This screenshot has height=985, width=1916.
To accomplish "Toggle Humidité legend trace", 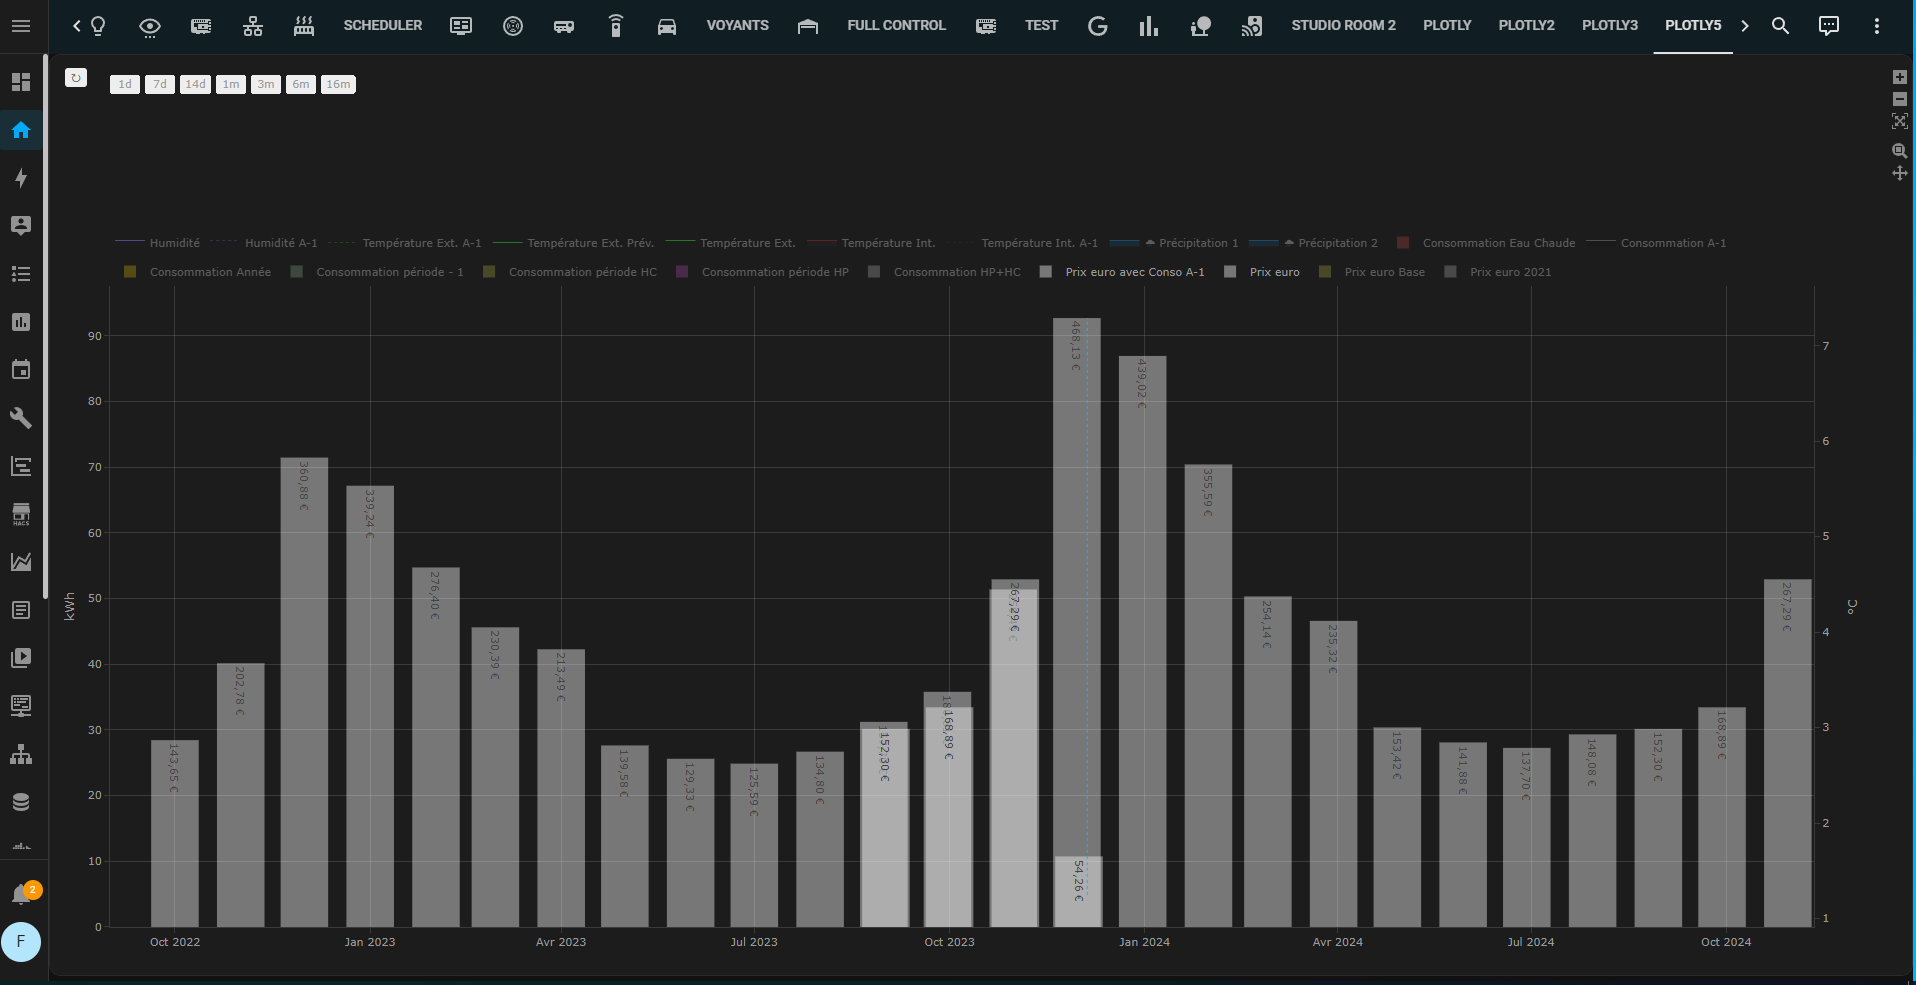I will click(158, 243).
